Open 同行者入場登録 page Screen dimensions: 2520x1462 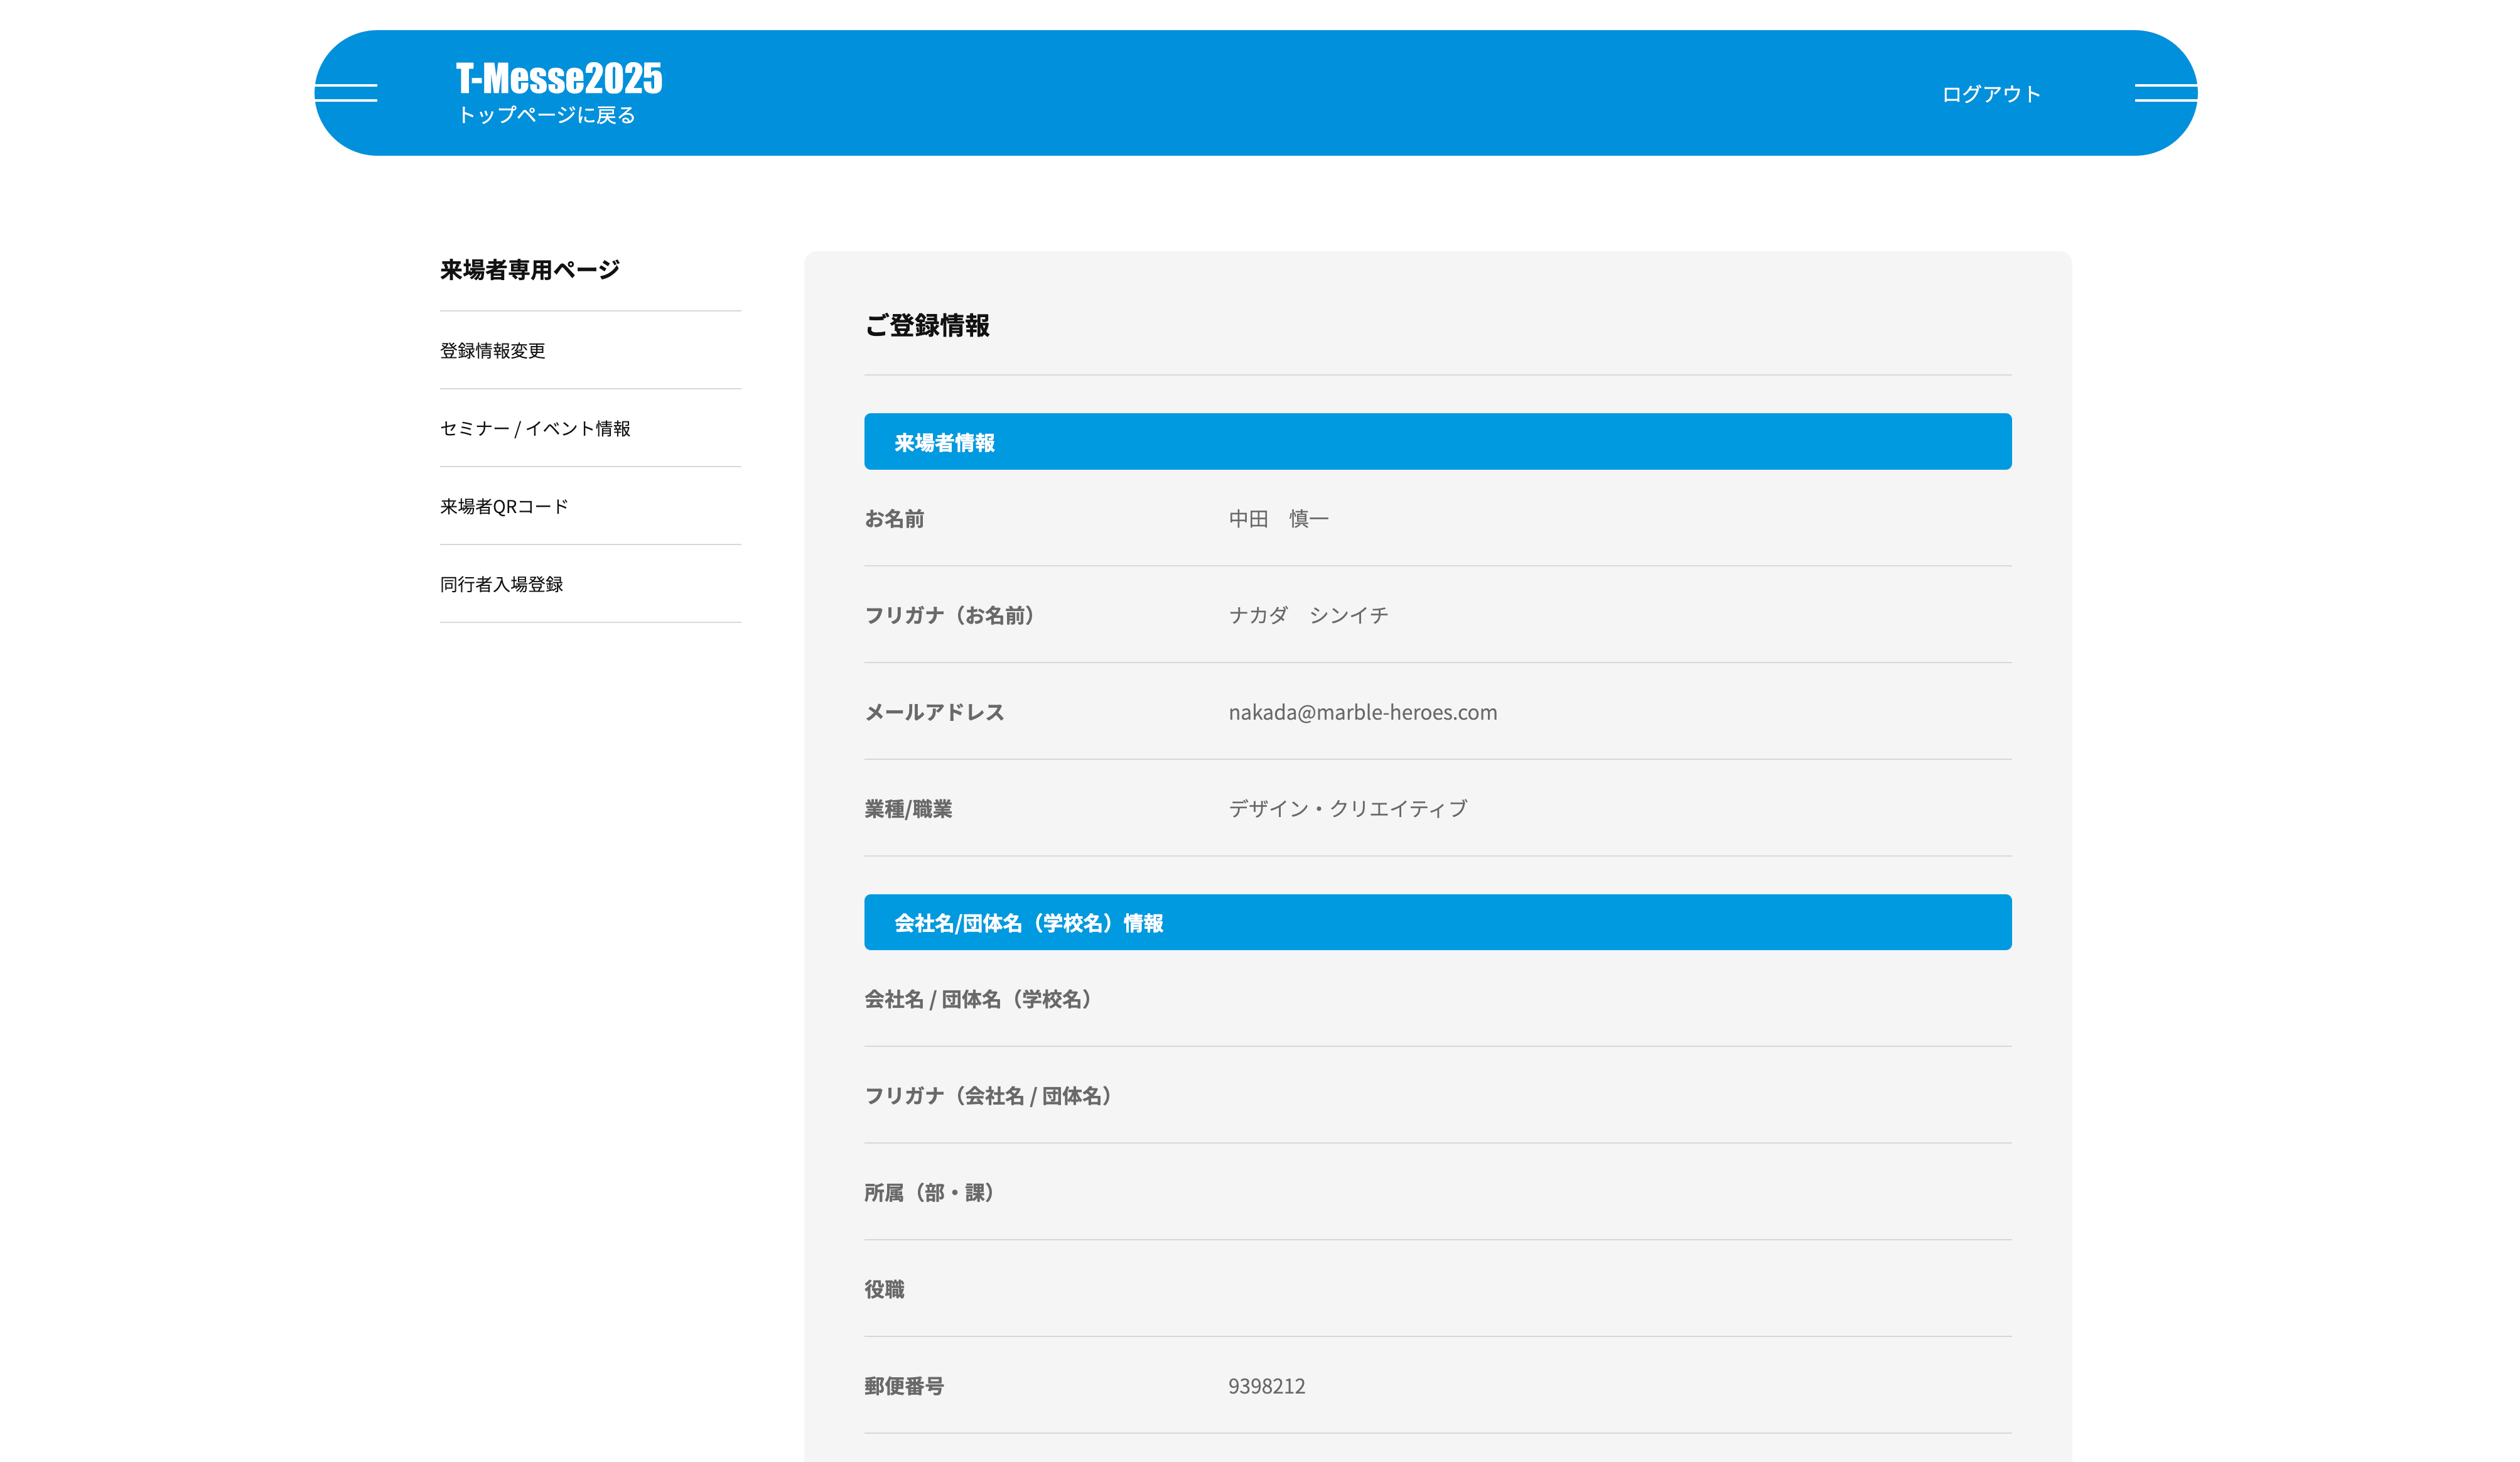point(501,585)
